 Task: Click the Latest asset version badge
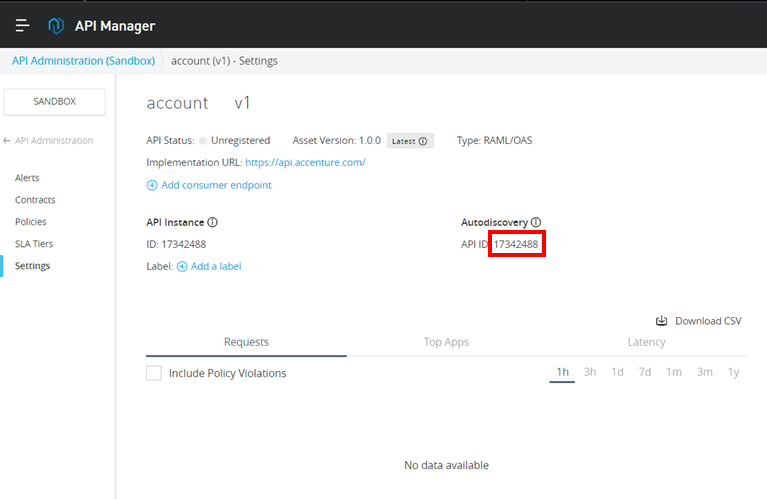[409, 141]
